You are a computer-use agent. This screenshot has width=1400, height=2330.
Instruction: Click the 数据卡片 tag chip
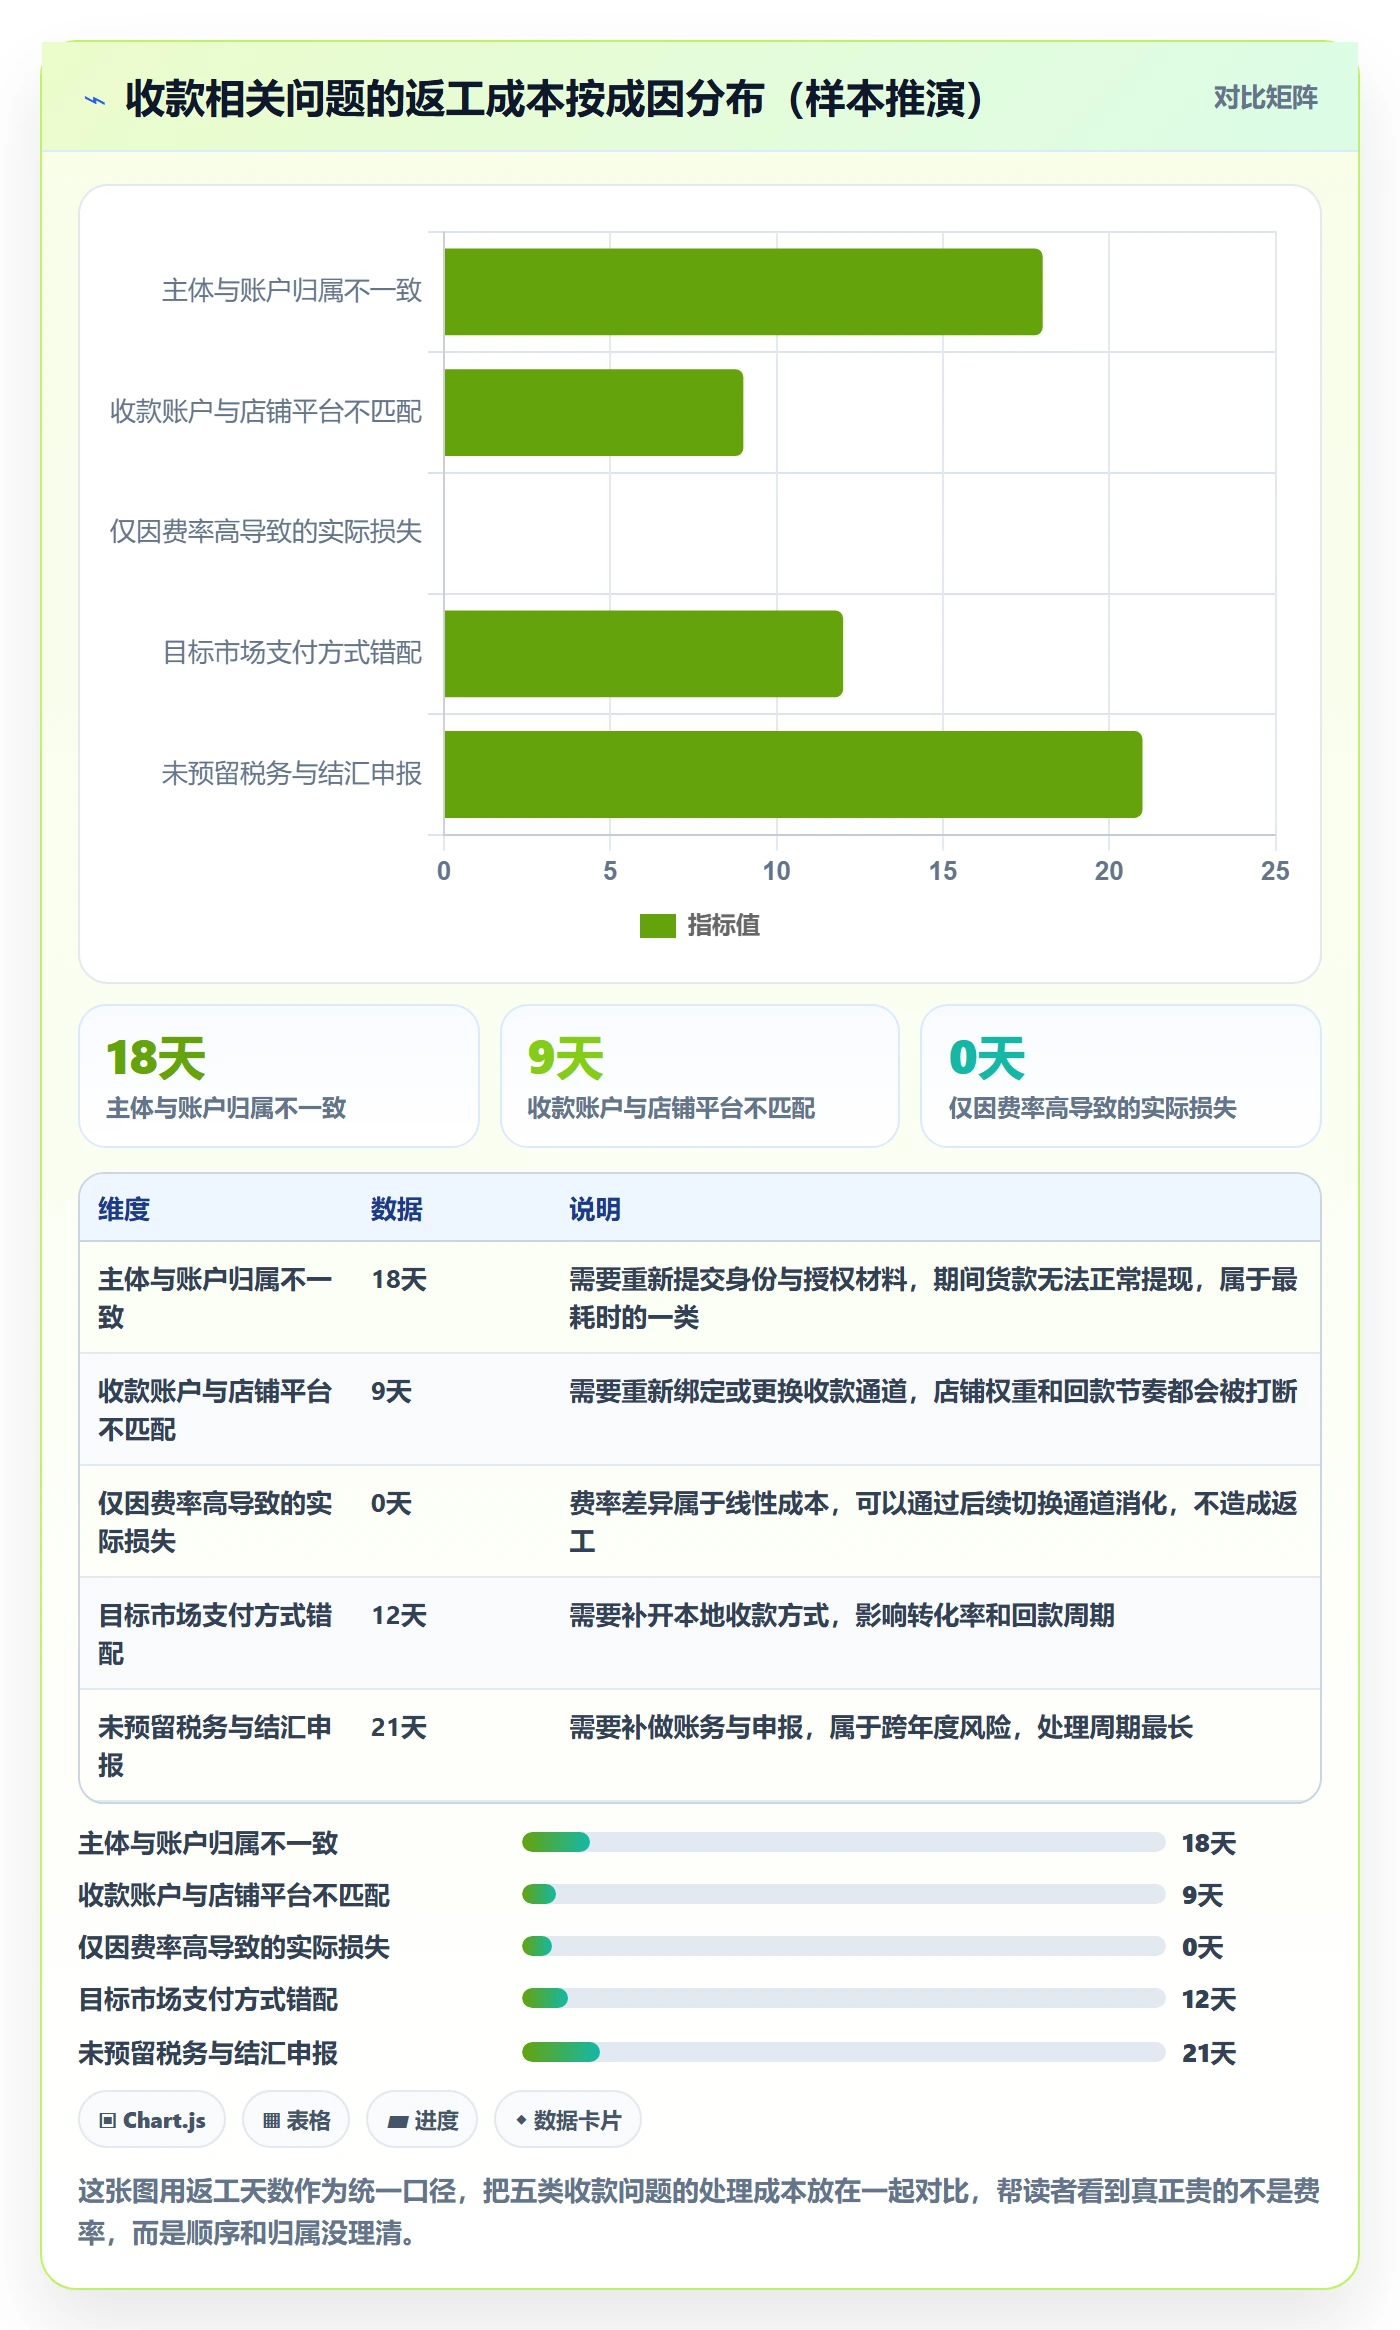(x=568, y=2119)
